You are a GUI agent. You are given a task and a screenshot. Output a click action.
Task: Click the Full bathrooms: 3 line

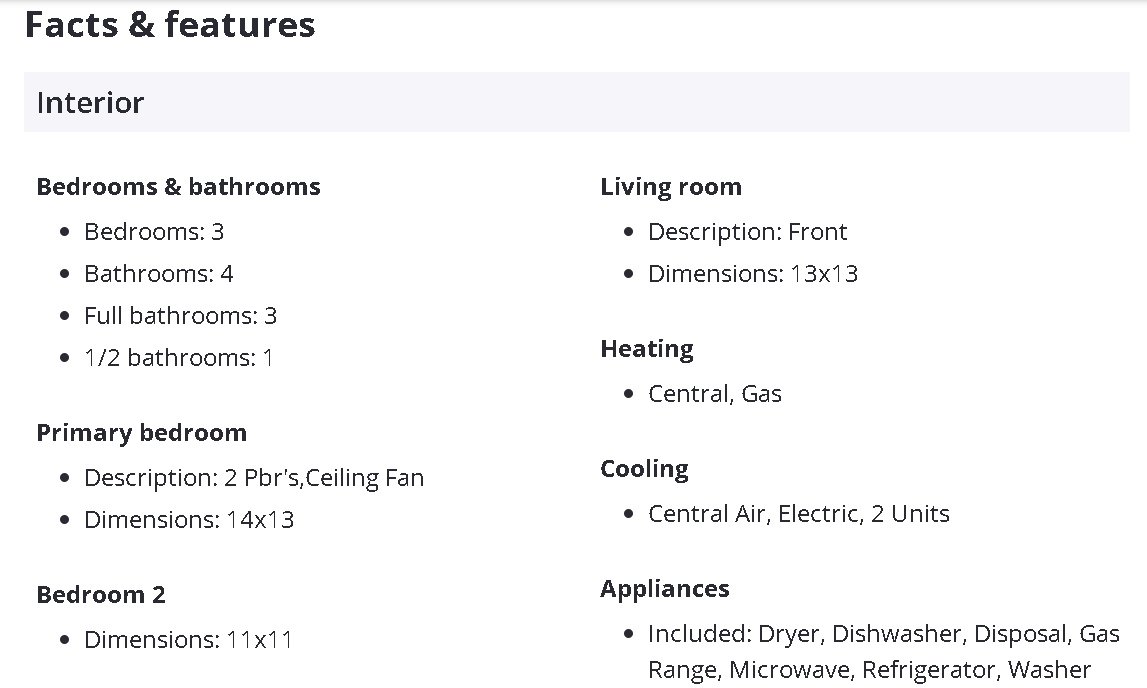click(180, 316)
